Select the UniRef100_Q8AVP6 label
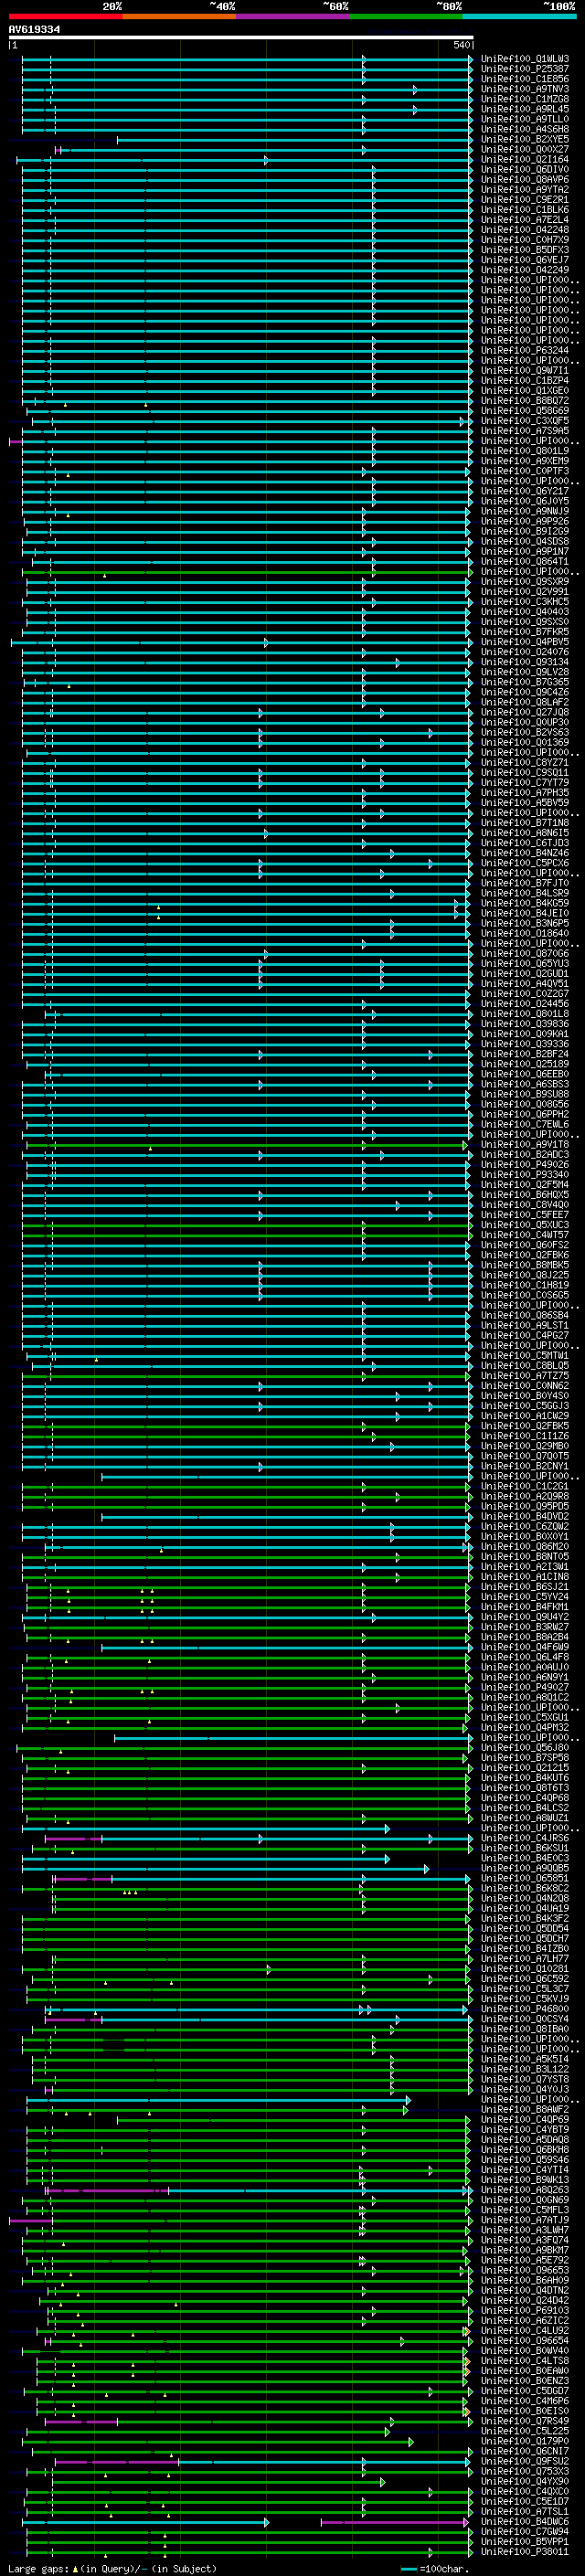 pyautogui.click(x=525, y=179)
